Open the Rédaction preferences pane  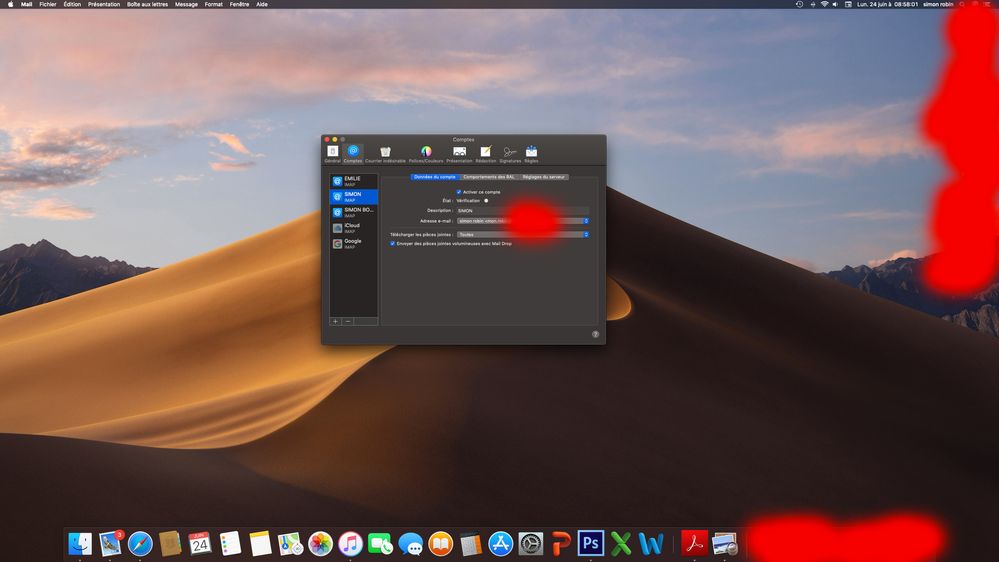pyautogui.click(x=486, y=153)
